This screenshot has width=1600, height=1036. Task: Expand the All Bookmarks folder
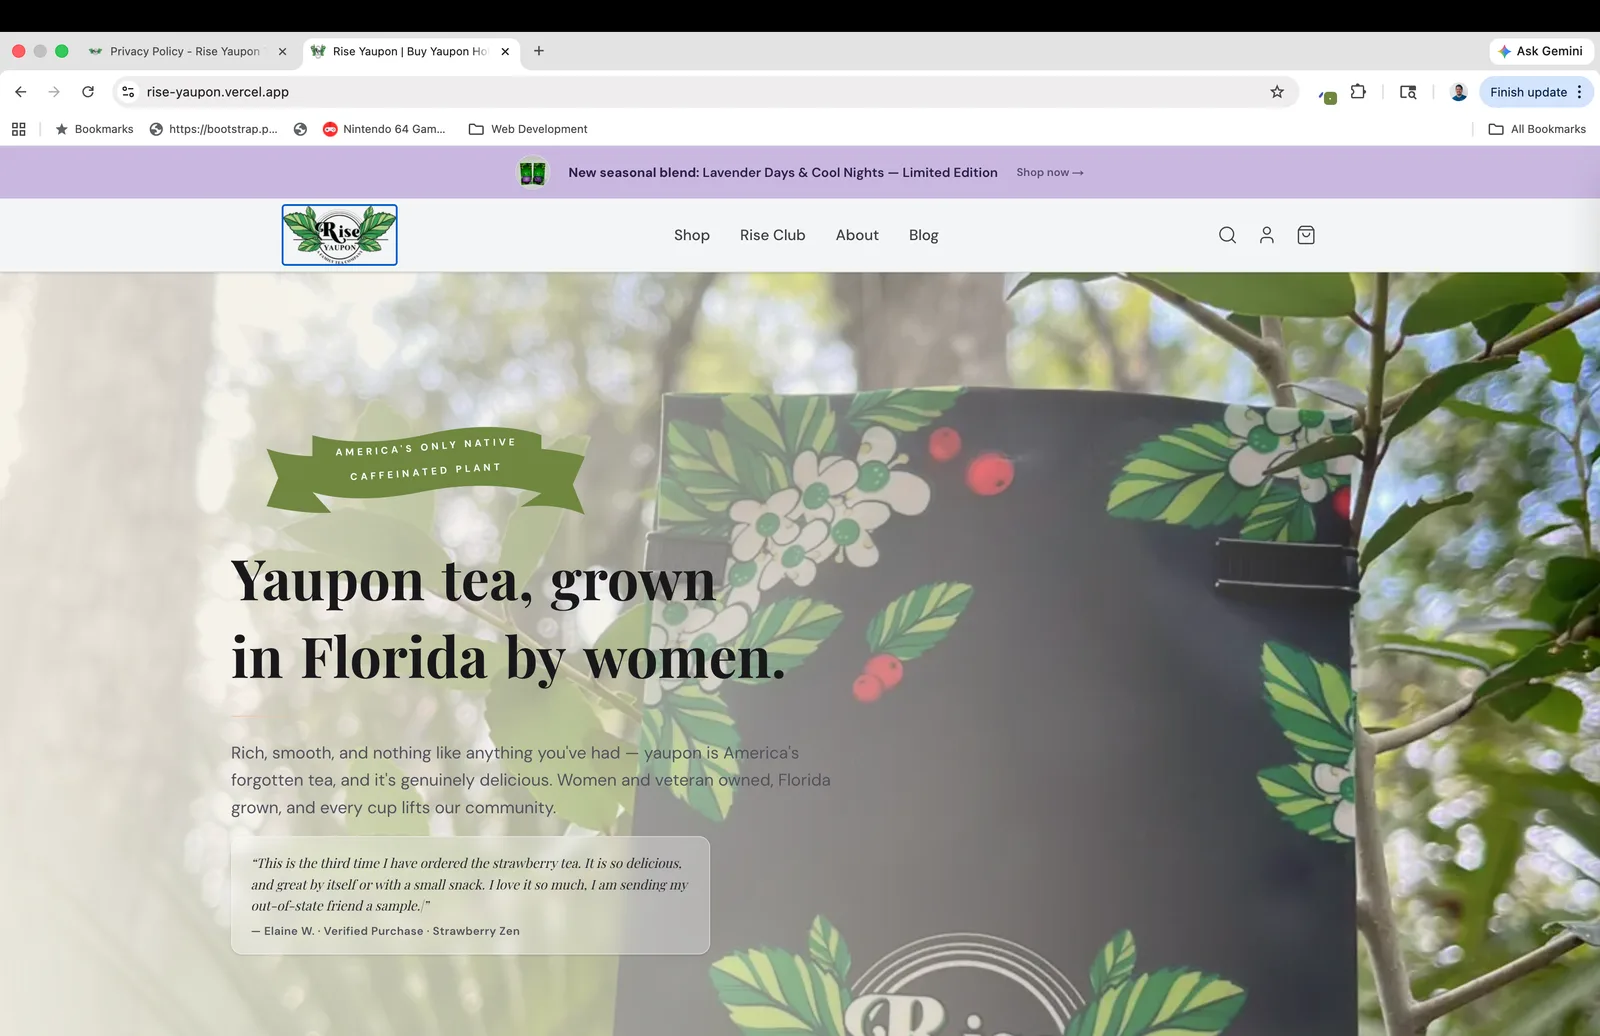click(1537, 129)
